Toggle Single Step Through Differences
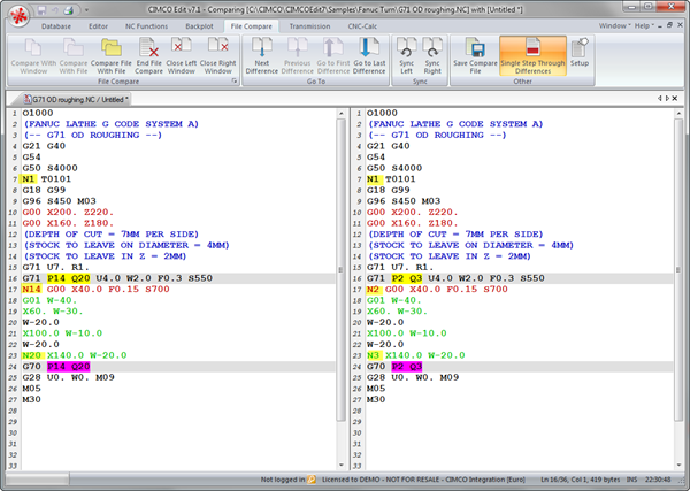The image size is (690, 491). coord(533,56)
